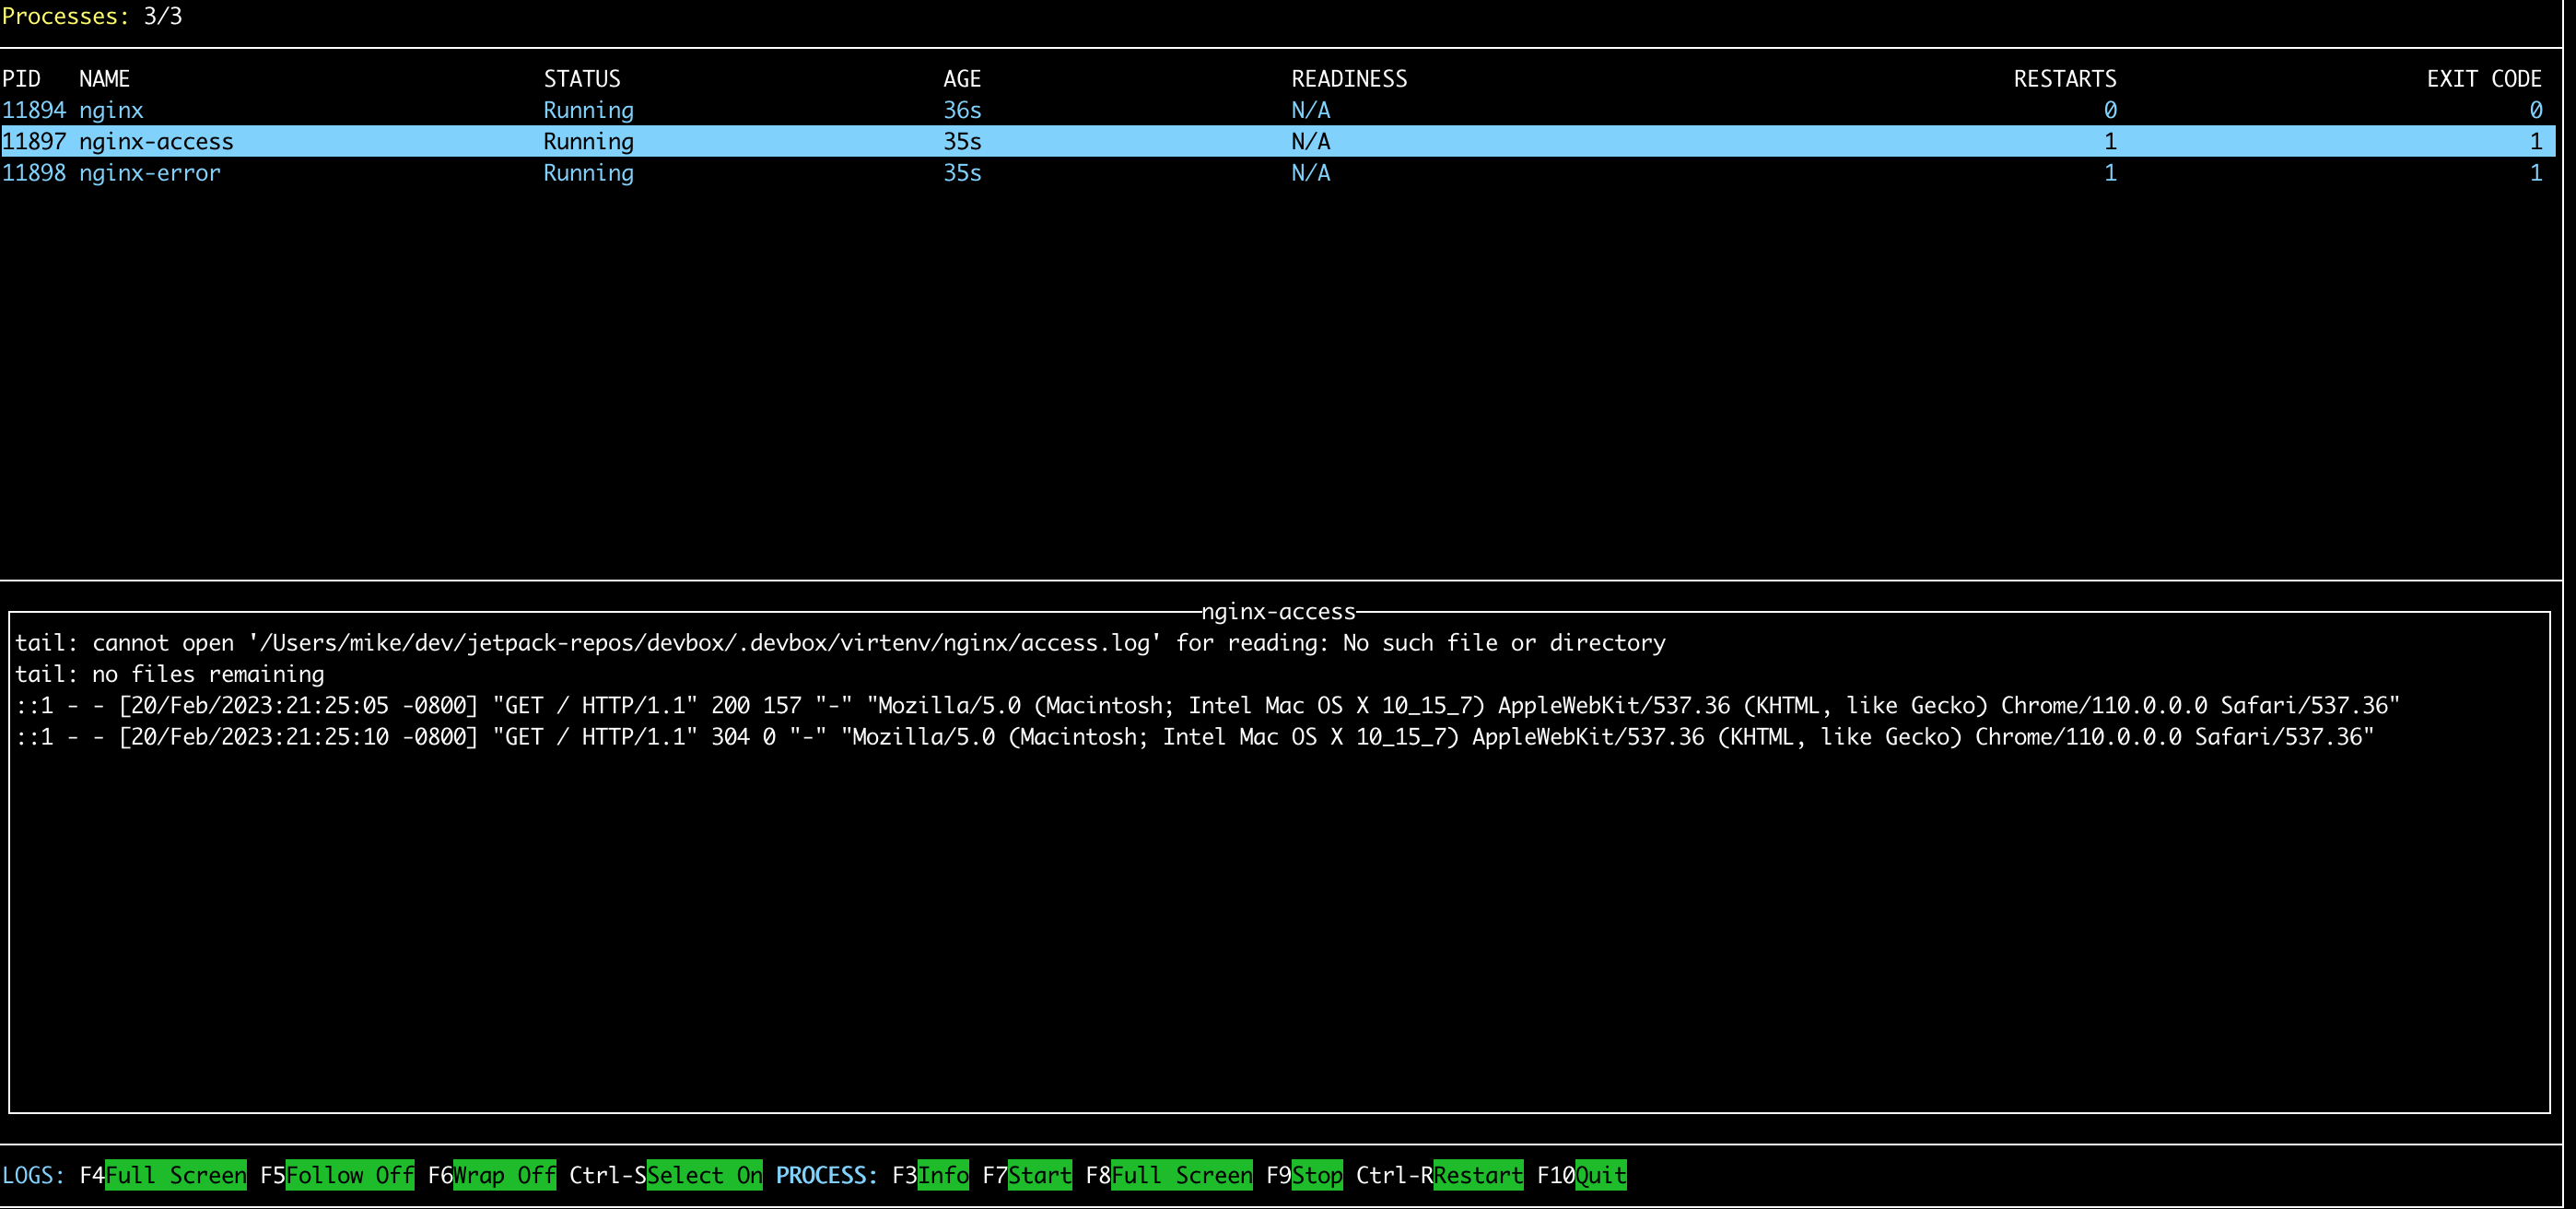Image resolution: width=2576 pixels, height=1209 pixels.
Task: Open the process Info button
Action: point(942,1175)
